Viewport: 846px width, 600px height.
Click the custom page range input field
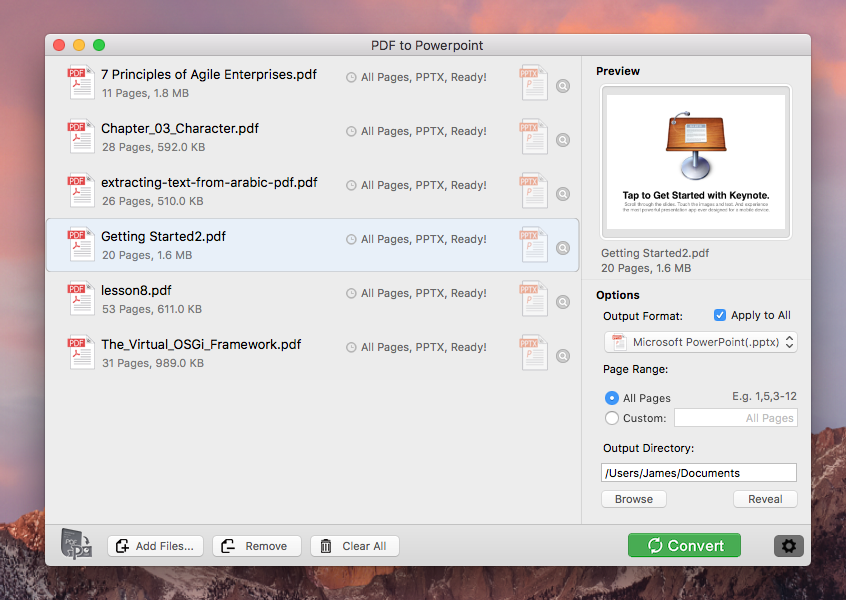[736, 418]
